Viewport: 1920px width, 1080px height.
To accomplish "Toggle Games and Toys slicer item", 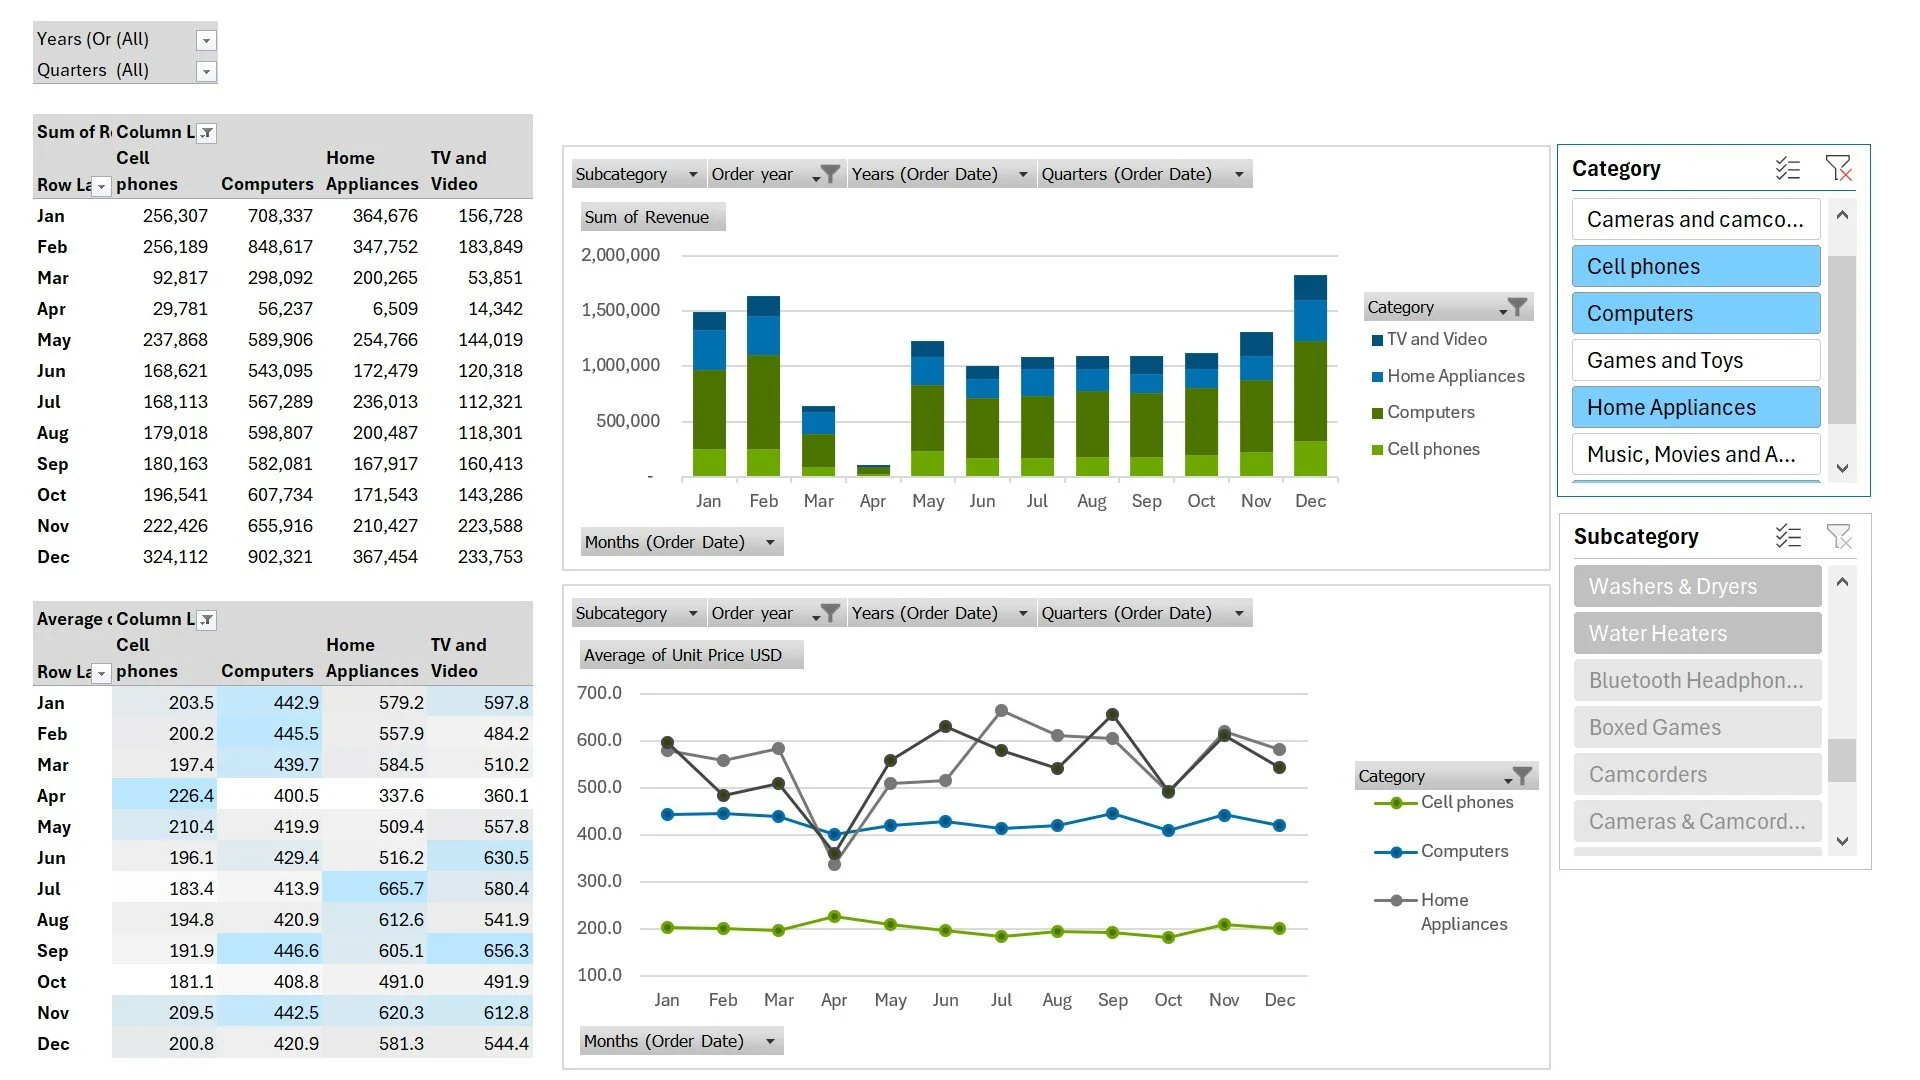I will coord(1695,361).
